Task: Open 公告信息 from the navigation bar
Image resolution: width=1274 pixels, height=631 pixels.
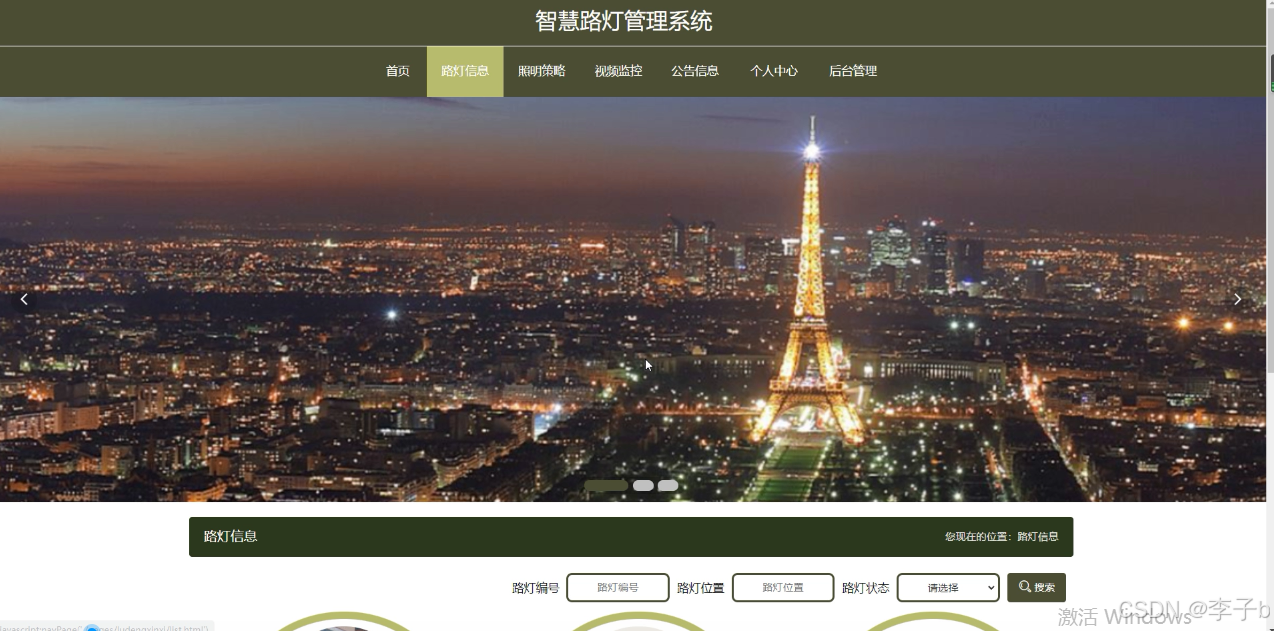Action: (695, 71)
